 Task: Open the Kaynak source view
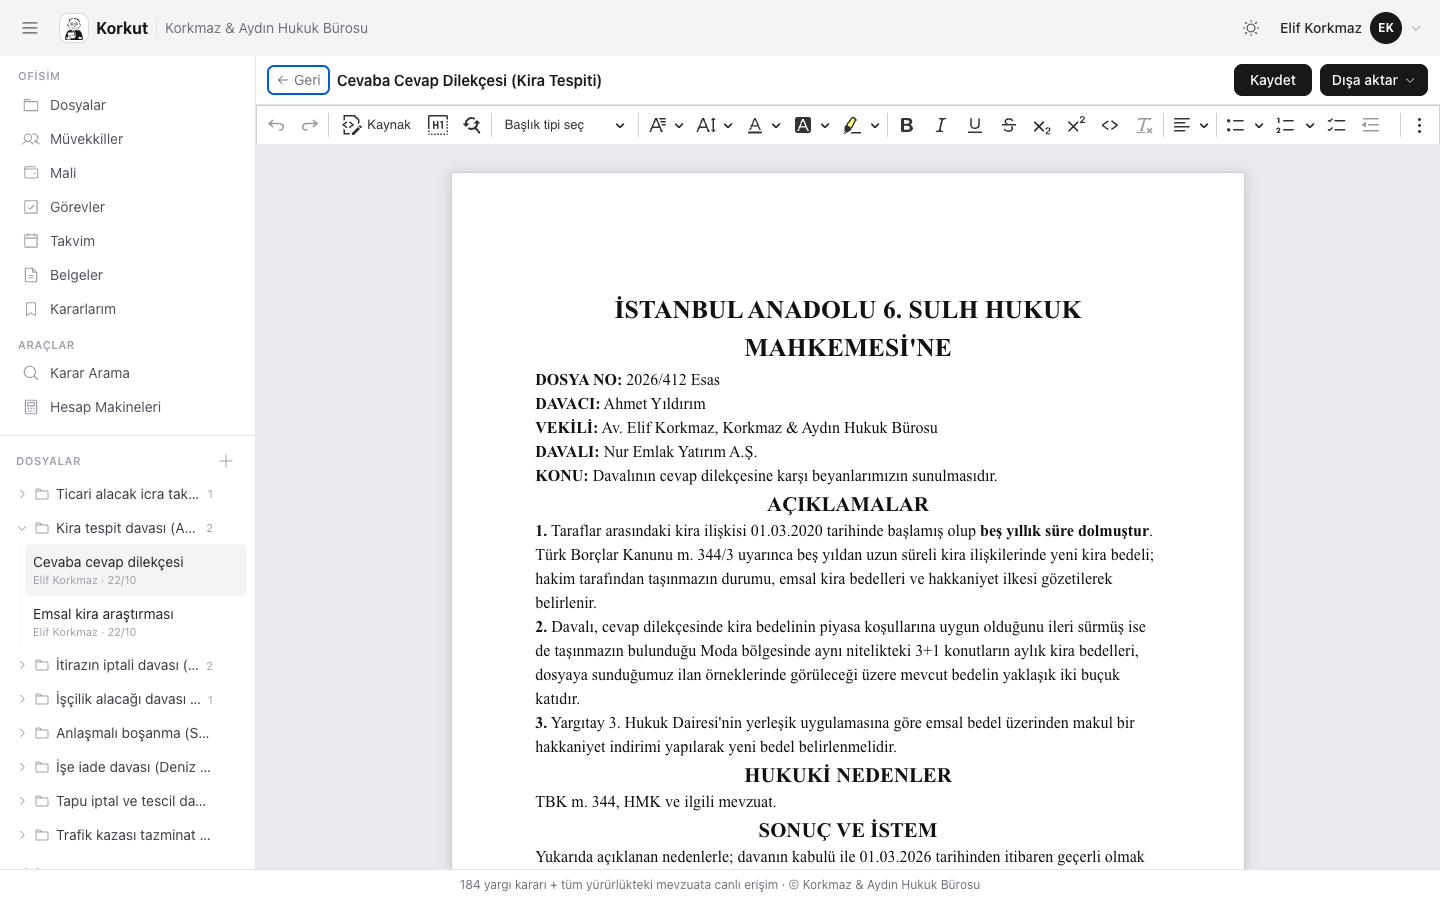coord(376,125)
